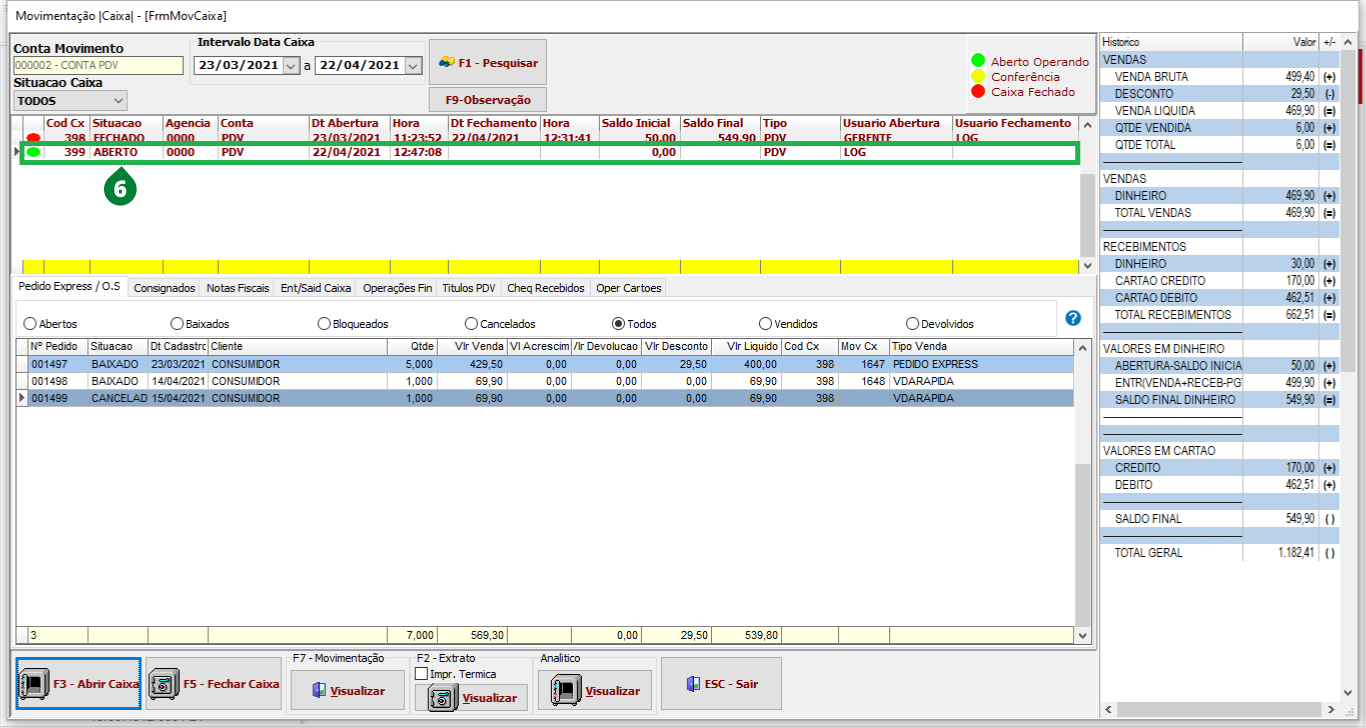Open the Situacao Caixa TODOS dropdown

[118, 101]
